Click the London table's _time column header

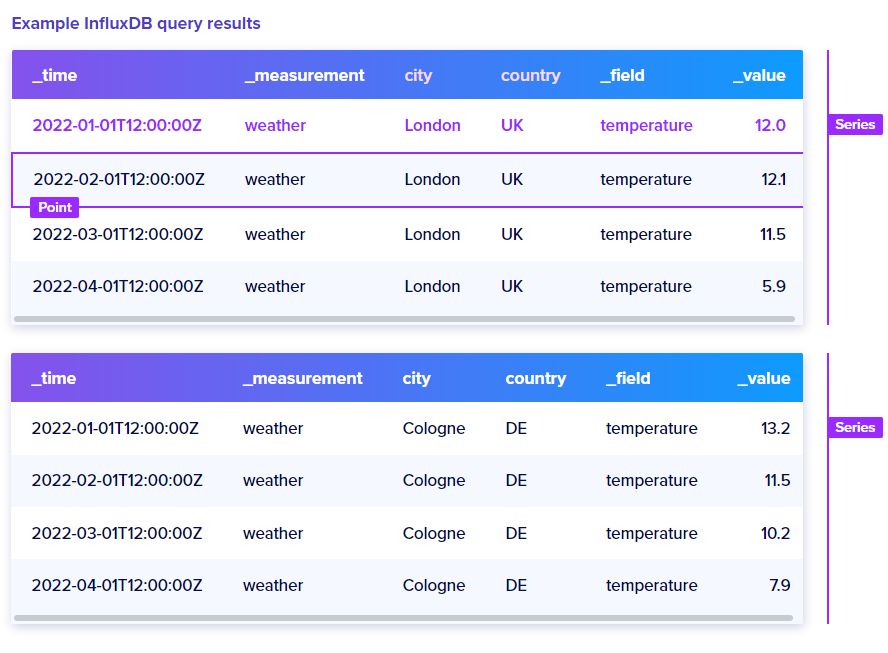tap(55, 75)
